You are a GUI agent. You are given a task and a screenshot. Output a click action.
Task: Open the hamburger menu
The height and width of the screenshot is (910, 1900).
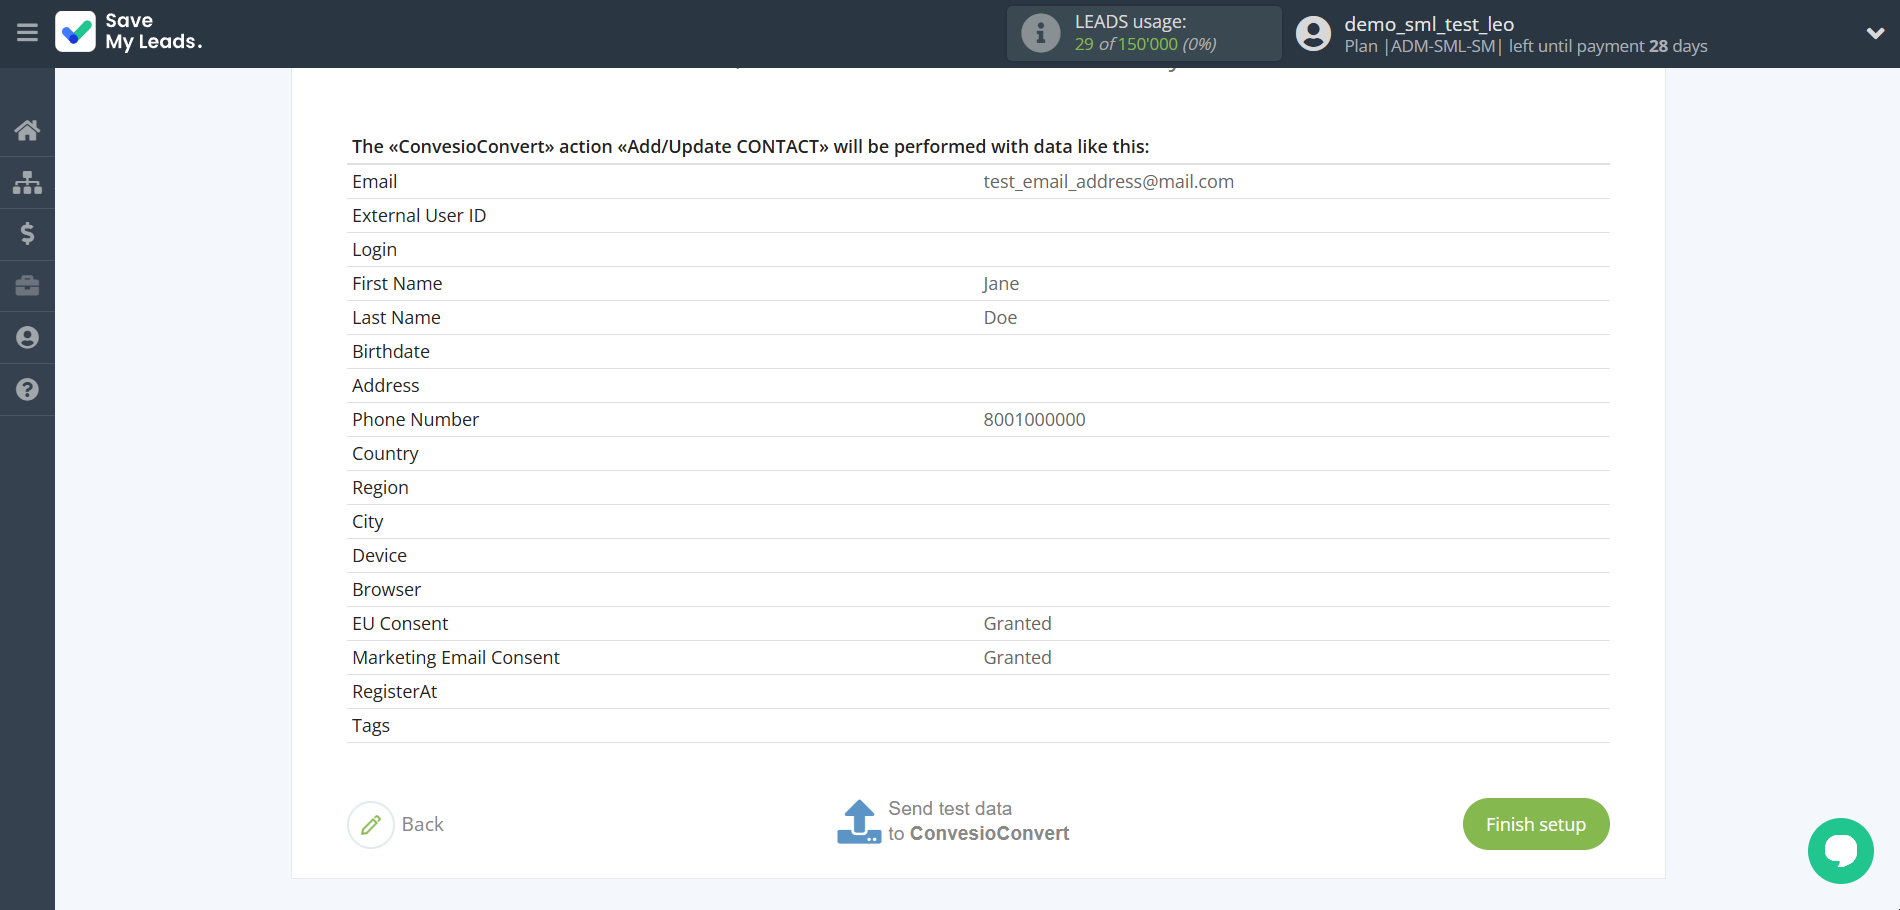[x=27, y=33]
